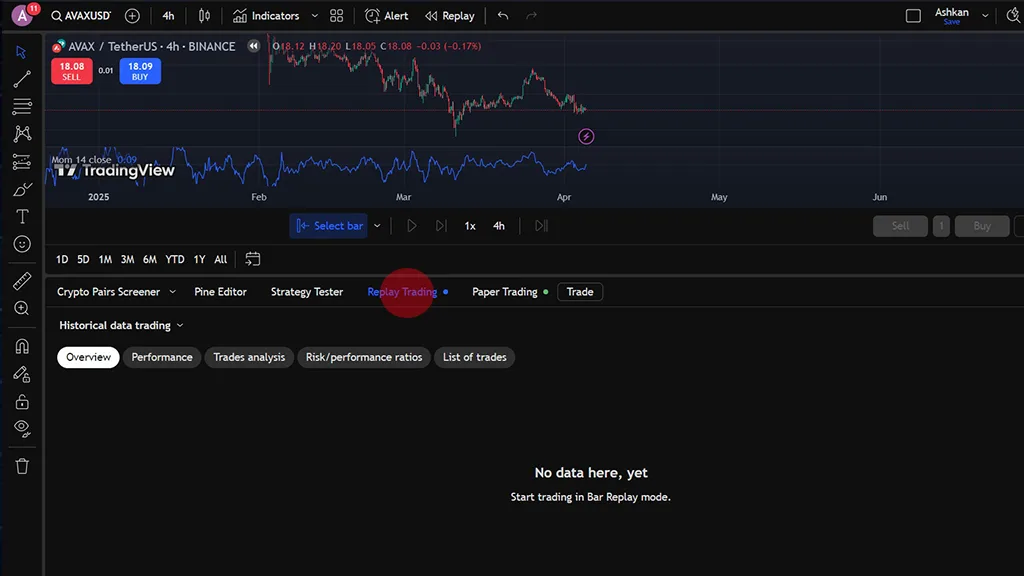Click the add symbol plus icon
Image resolution: width=1024 pixels, height=576 pixels.
point(132,16)
